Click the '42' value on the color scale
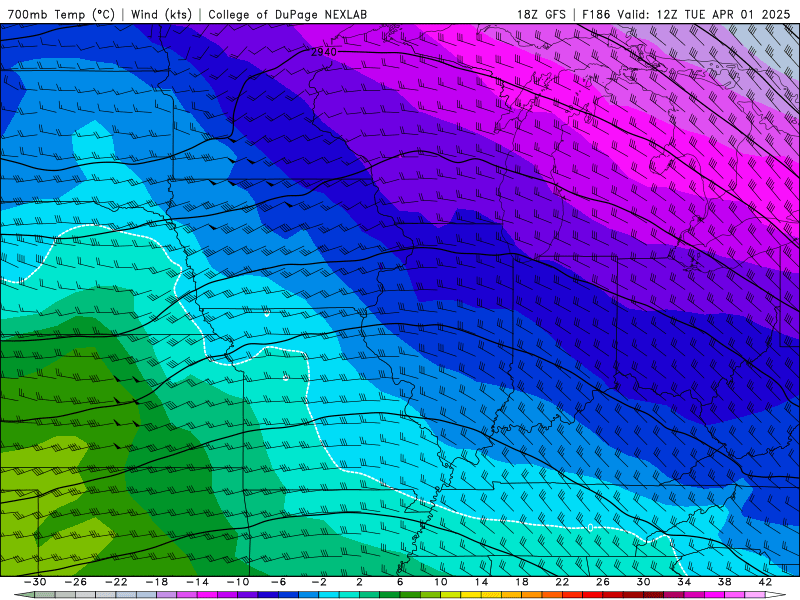This screenshot has height=600, width=800. (765, 582)
